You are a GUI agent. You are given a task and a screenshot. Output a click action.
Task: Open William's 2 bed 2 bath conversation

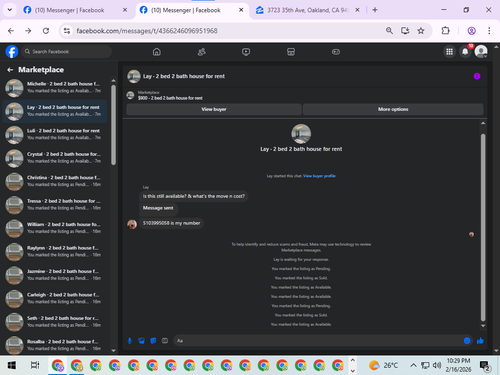tap(55, 228)
